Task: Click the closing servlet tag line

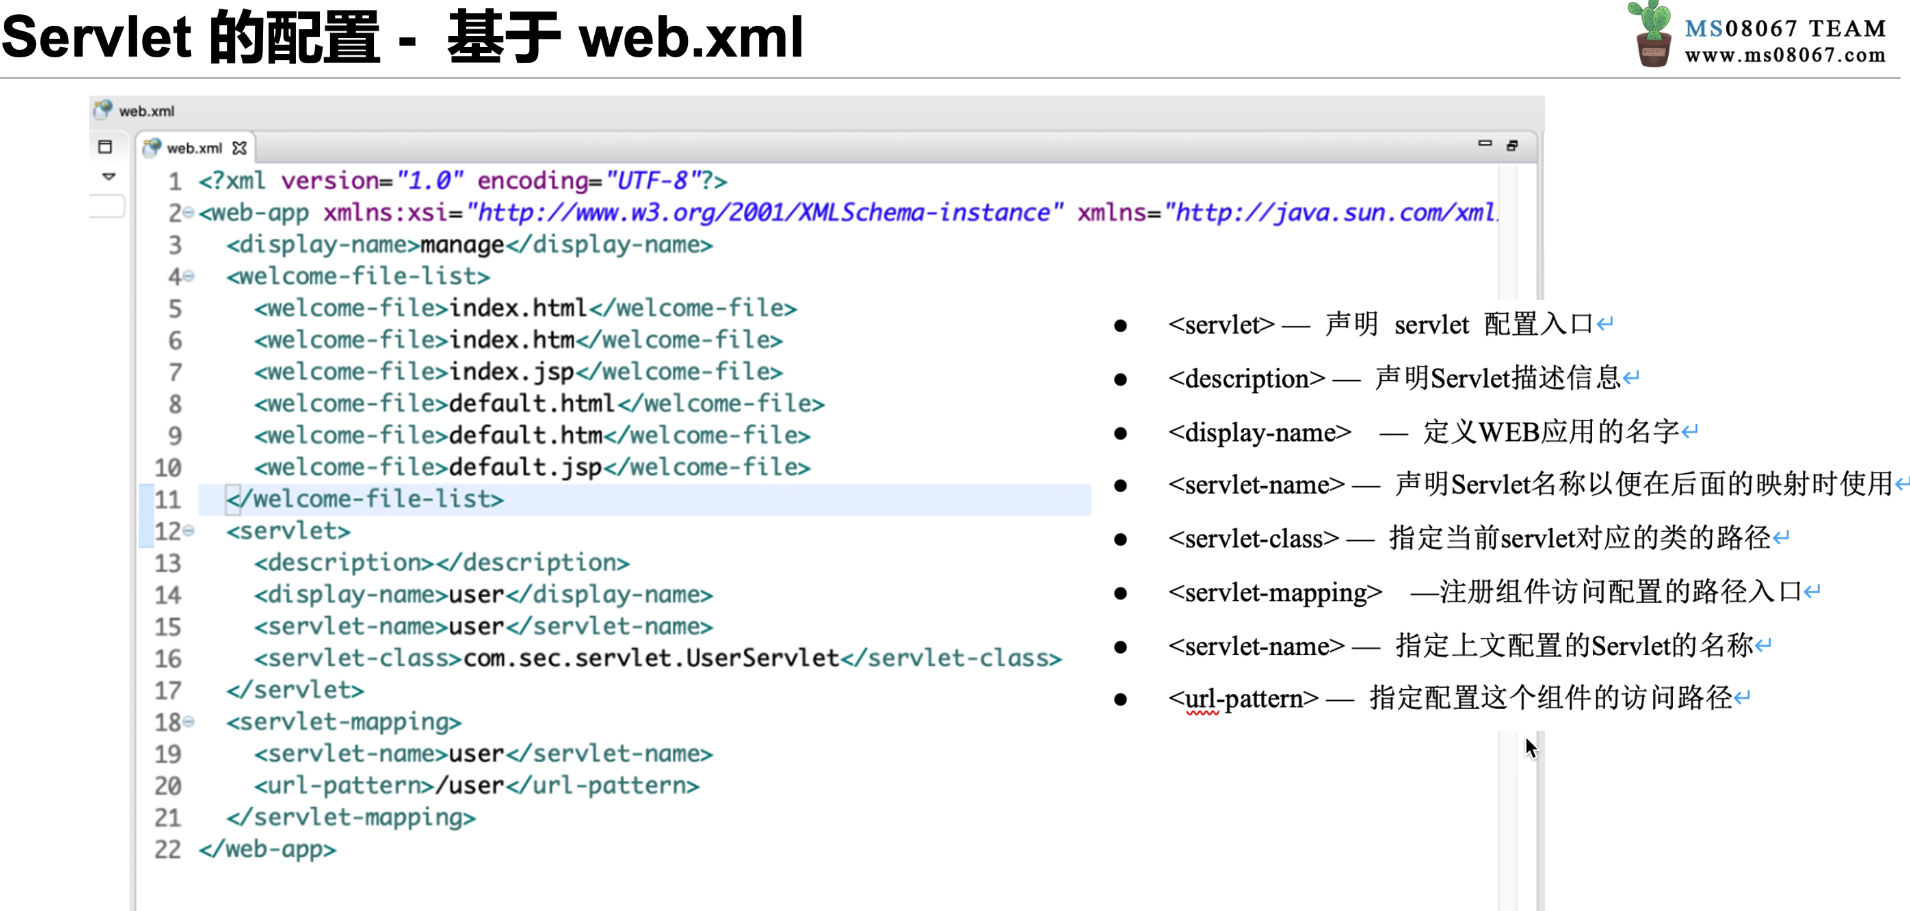Action: click(x=295, y=690)
